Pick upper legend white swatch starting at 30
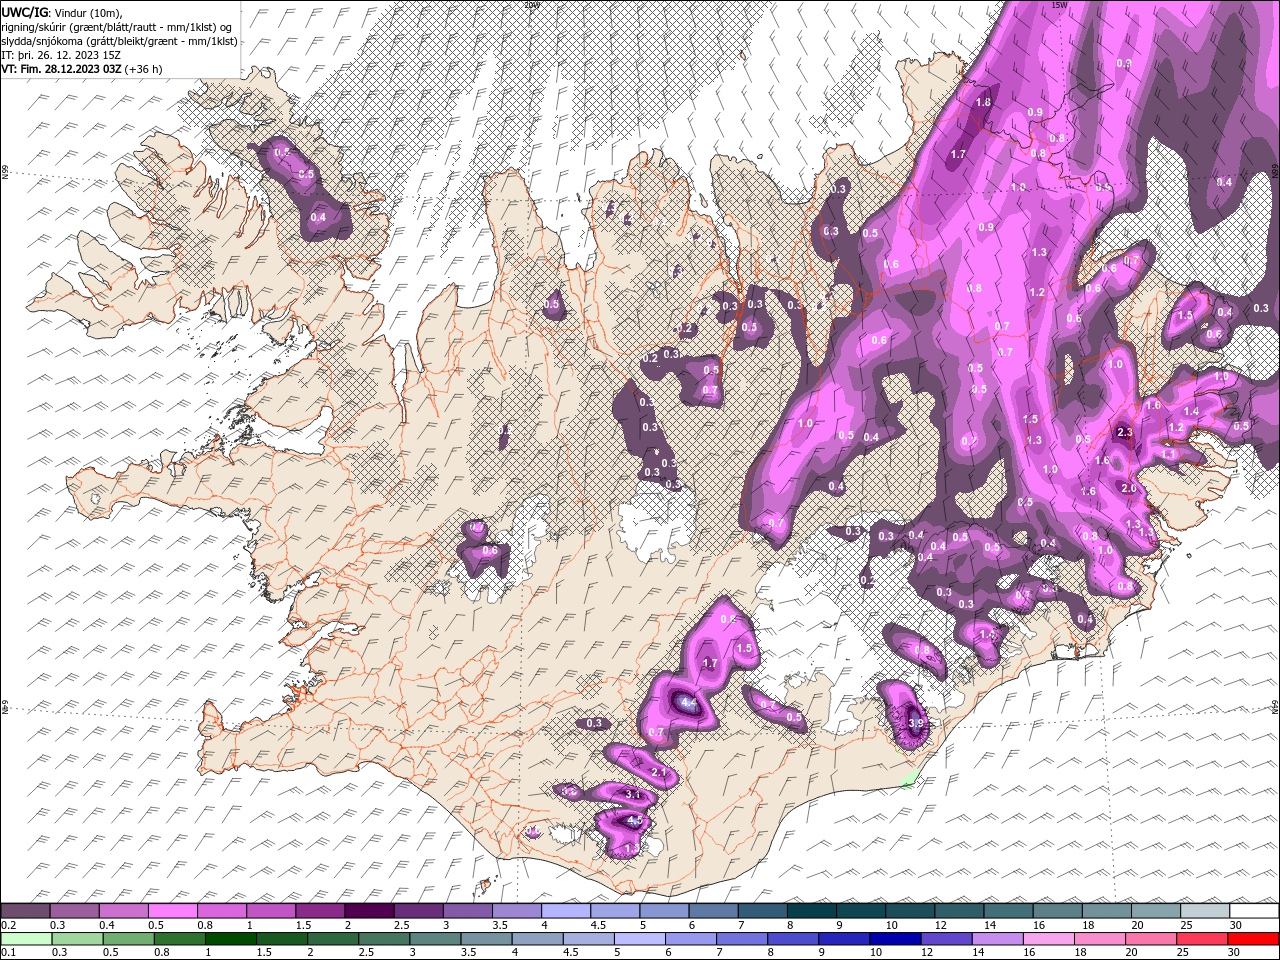Viewport: 1280px width, 960px height. click(1254, 911)
